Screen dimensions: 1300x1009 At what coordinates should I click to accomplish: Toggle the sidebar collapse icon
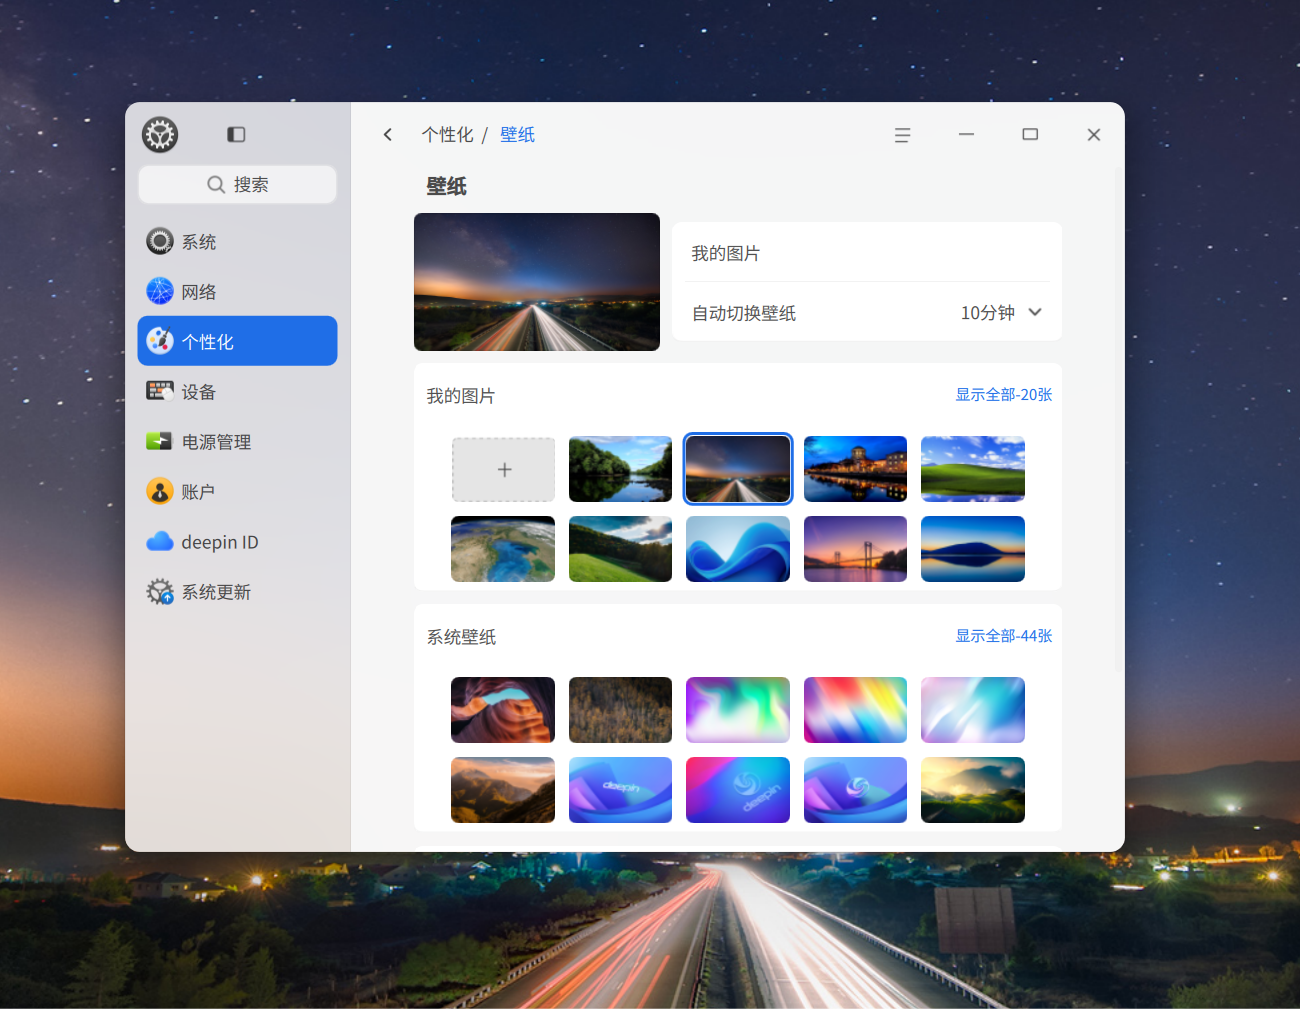pos(236,134)
